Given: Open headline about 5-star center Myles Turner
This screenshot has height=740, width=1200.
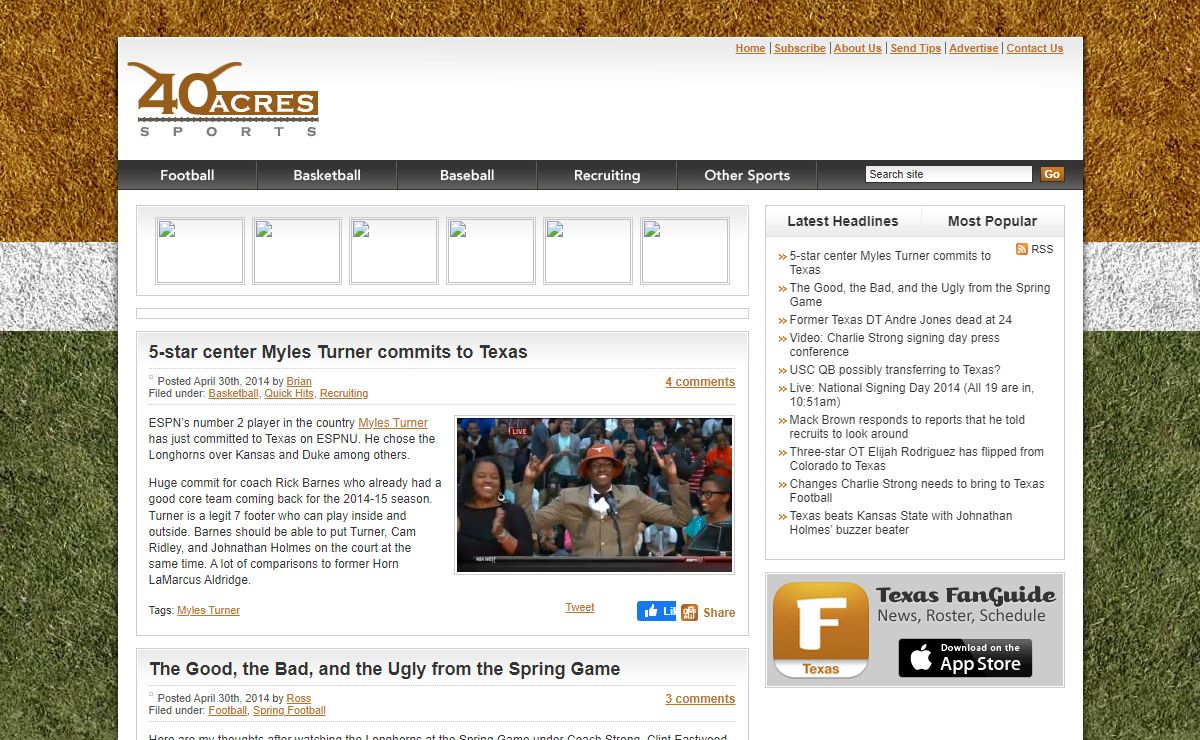Looking at the screenshot, I should pyautogui.click(x=890, y=263).
